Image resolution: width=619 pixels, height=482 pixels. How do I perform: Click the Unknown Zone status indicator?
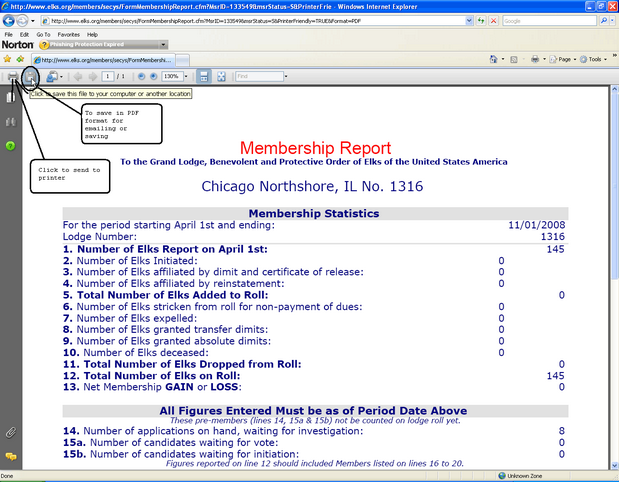521,476
